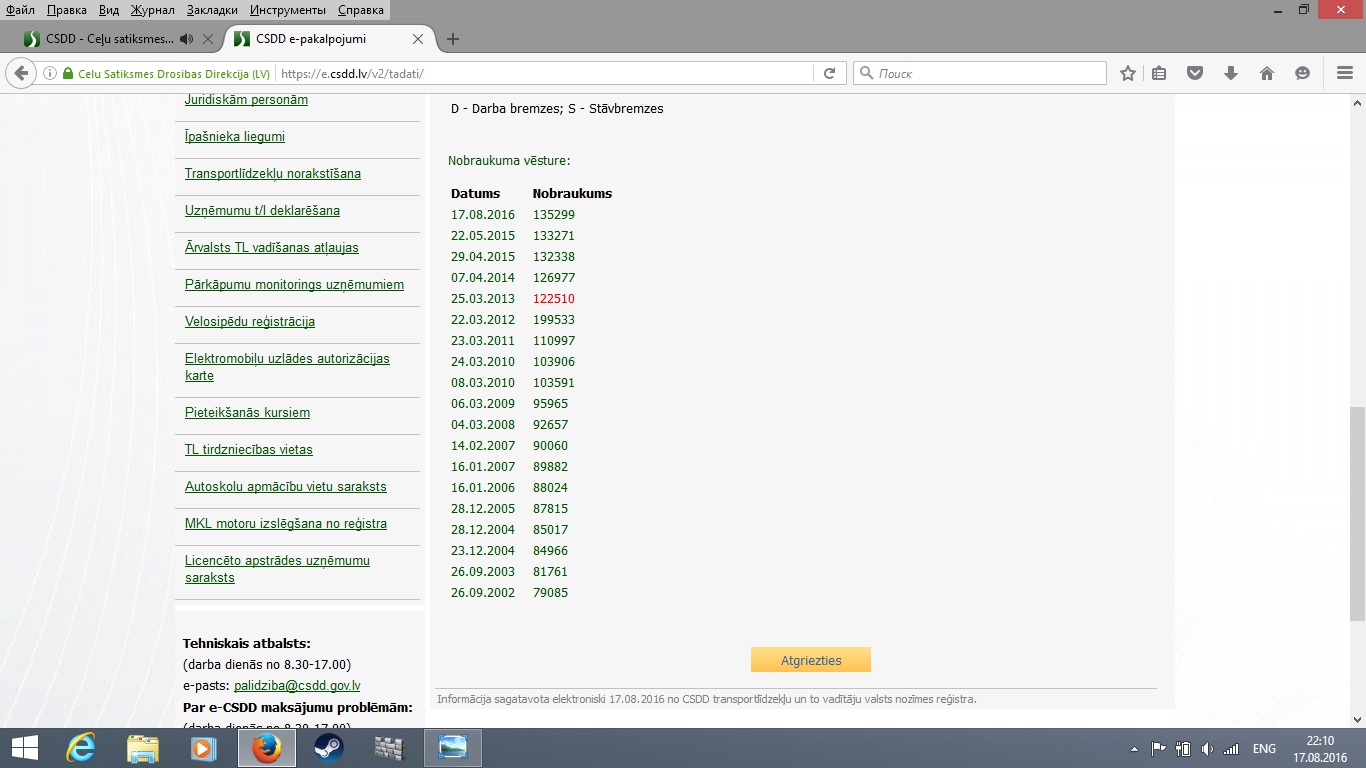Open File Explorer from the taskbar
This screenshot has height=768, width=1366.
tap(143, 748)
